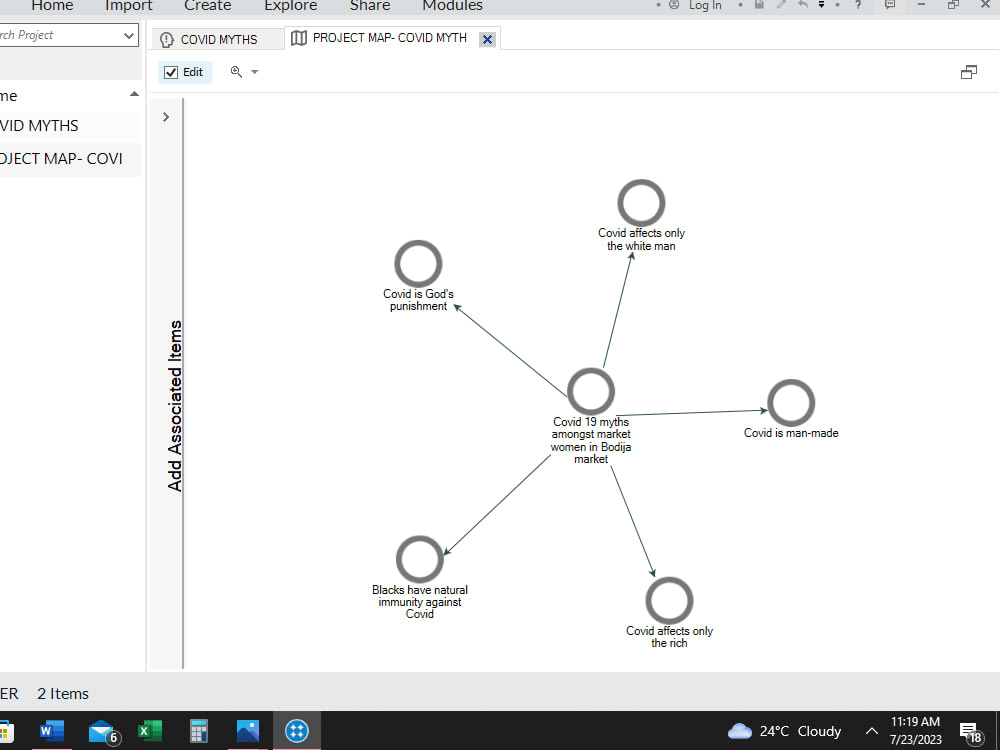This screenshot has height=750, width=1000.
Task: Click the user account icon beside Log In
Action: point(674,5)
